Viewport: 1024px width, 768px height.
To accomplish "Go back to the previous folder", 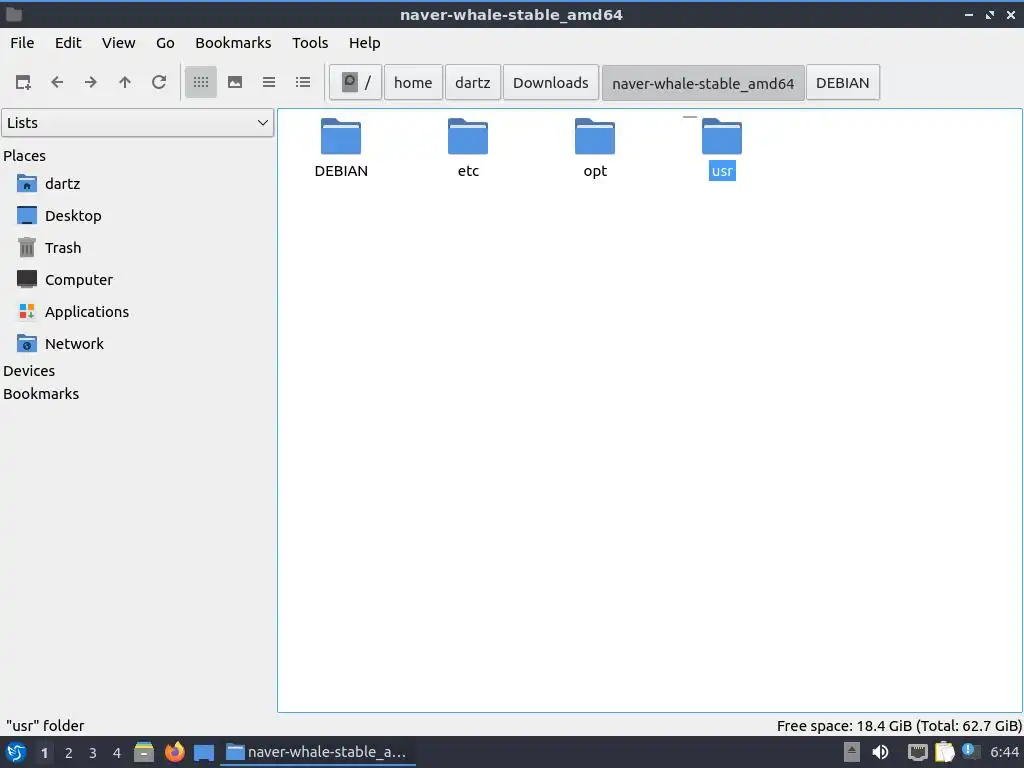I will coord(57,82).
